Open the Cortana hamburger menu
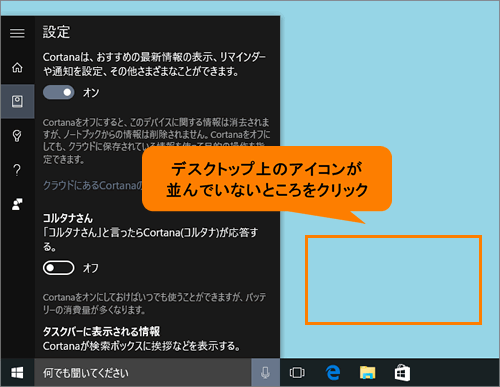This screenshot has height=387, width=500. (x=17, y=33)
